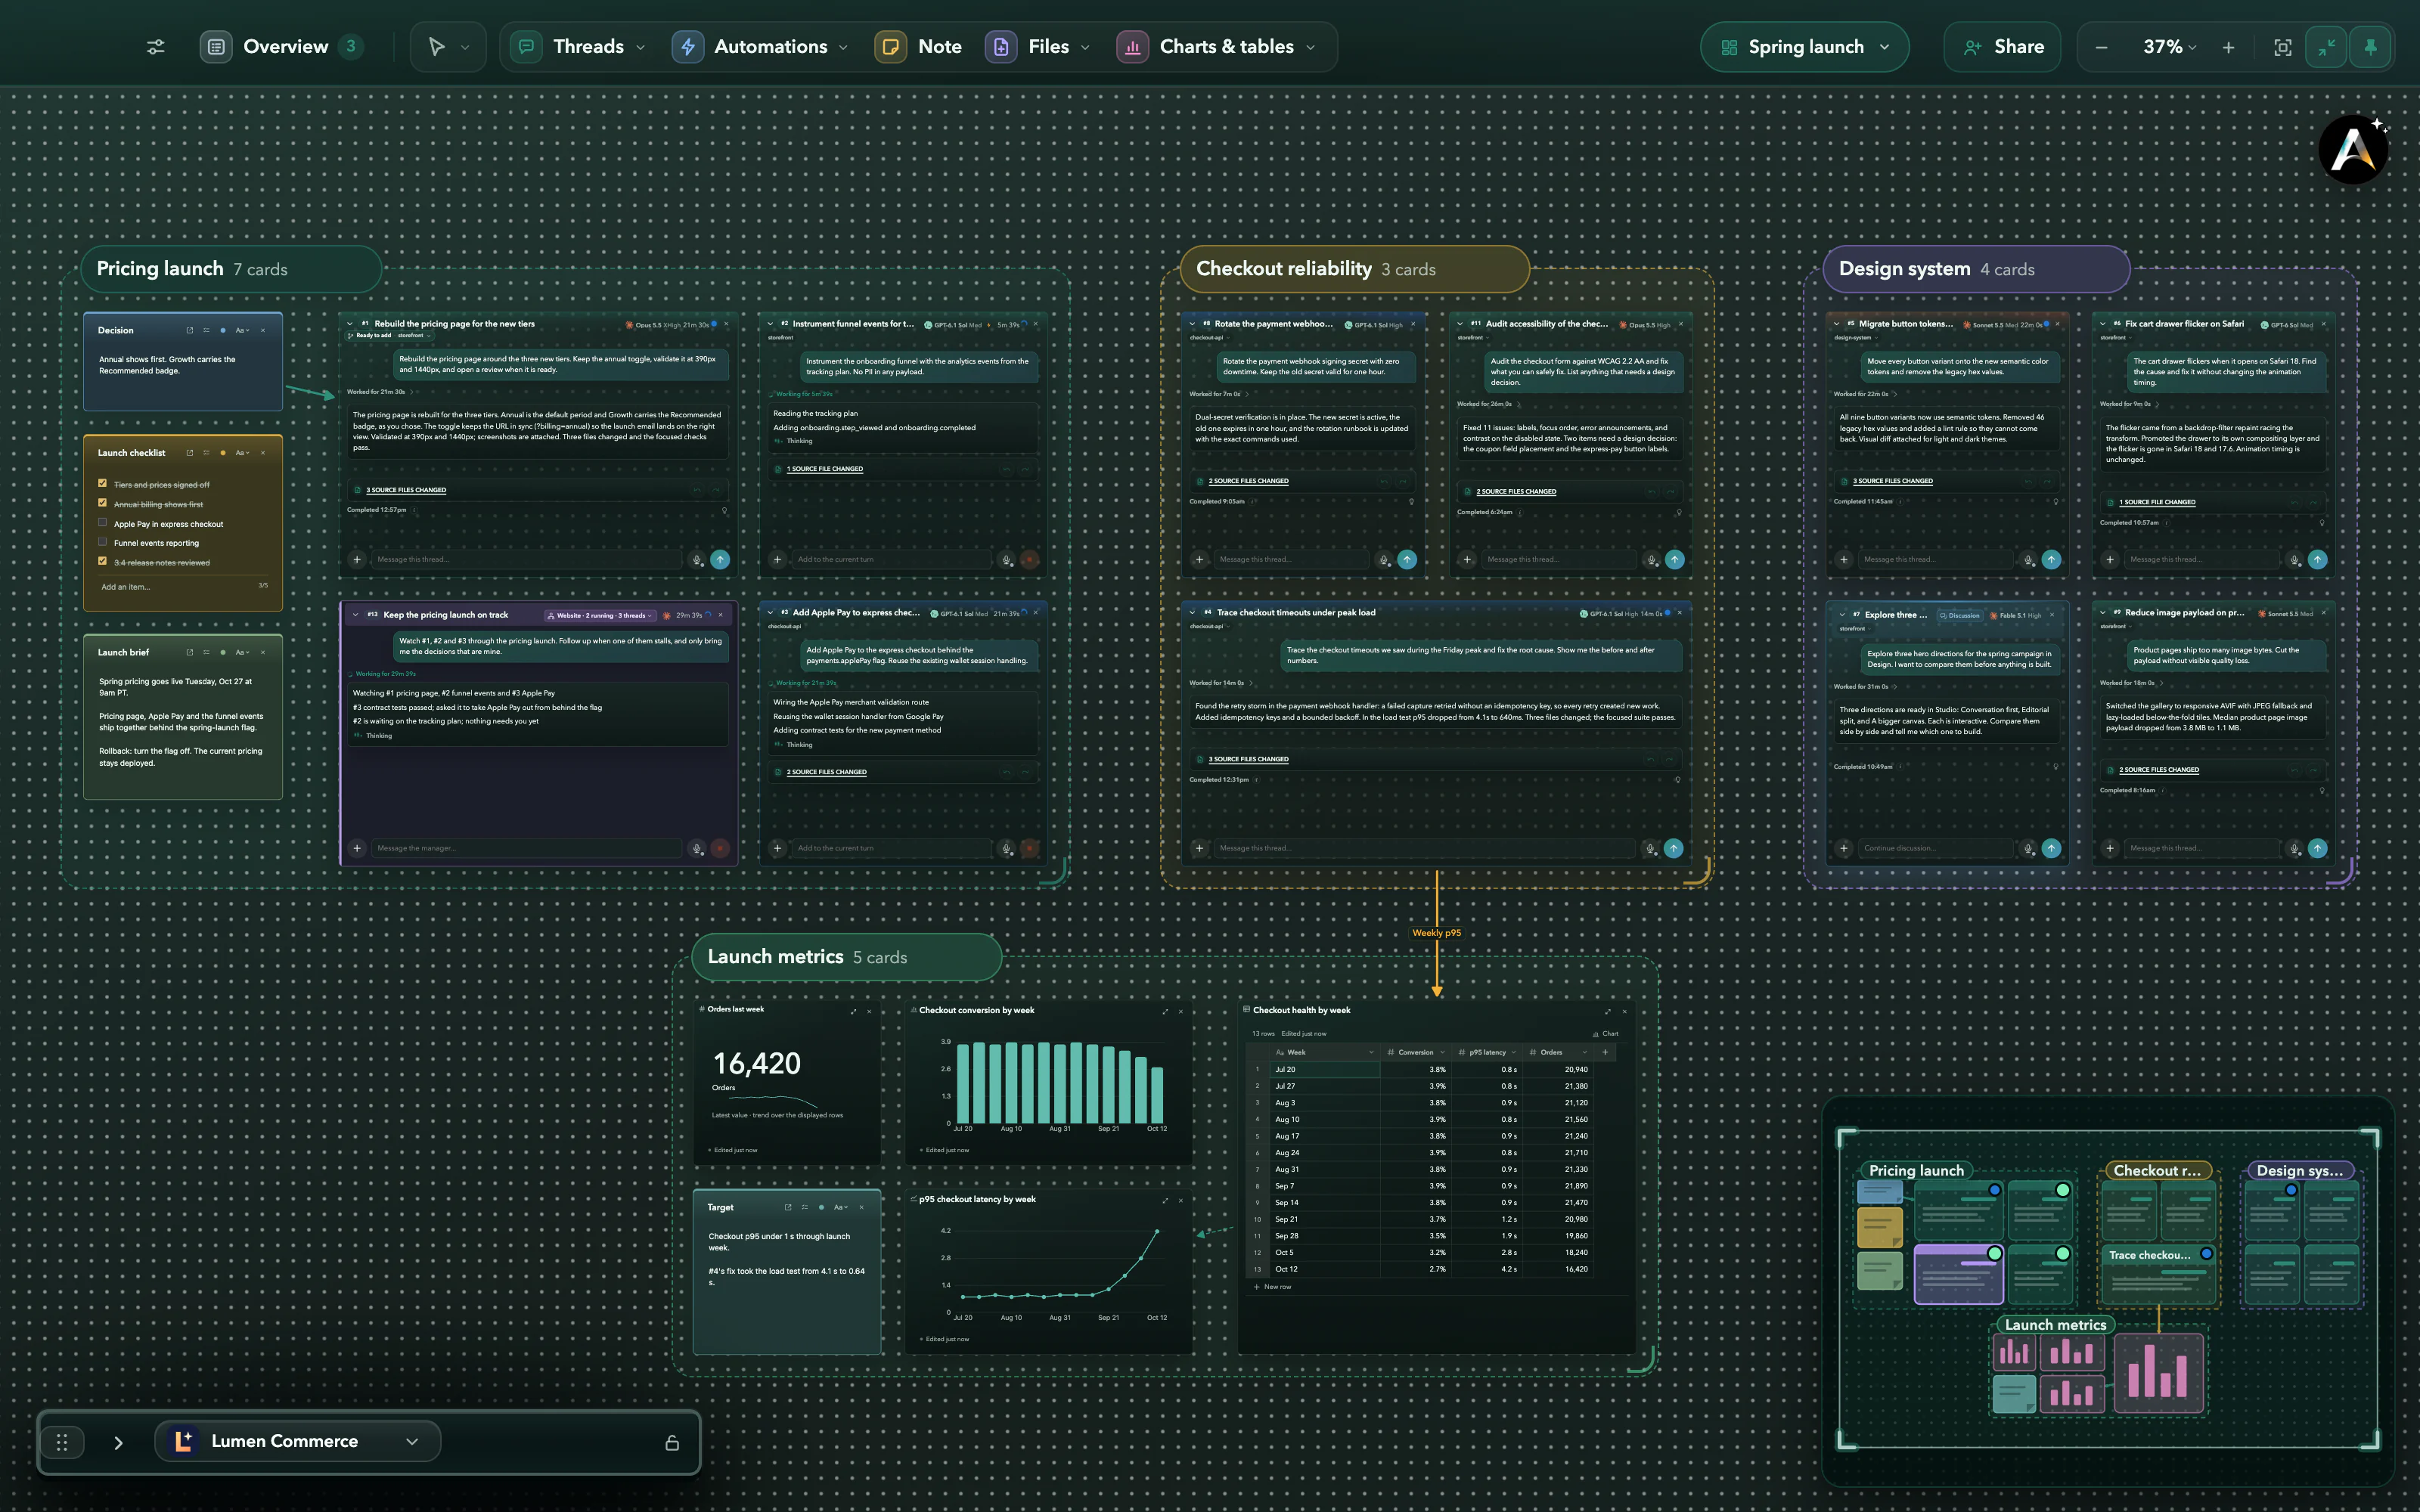Expand the Checkout health by week table
Screen dimensions: 2420x1512
click(1608, 1011)
